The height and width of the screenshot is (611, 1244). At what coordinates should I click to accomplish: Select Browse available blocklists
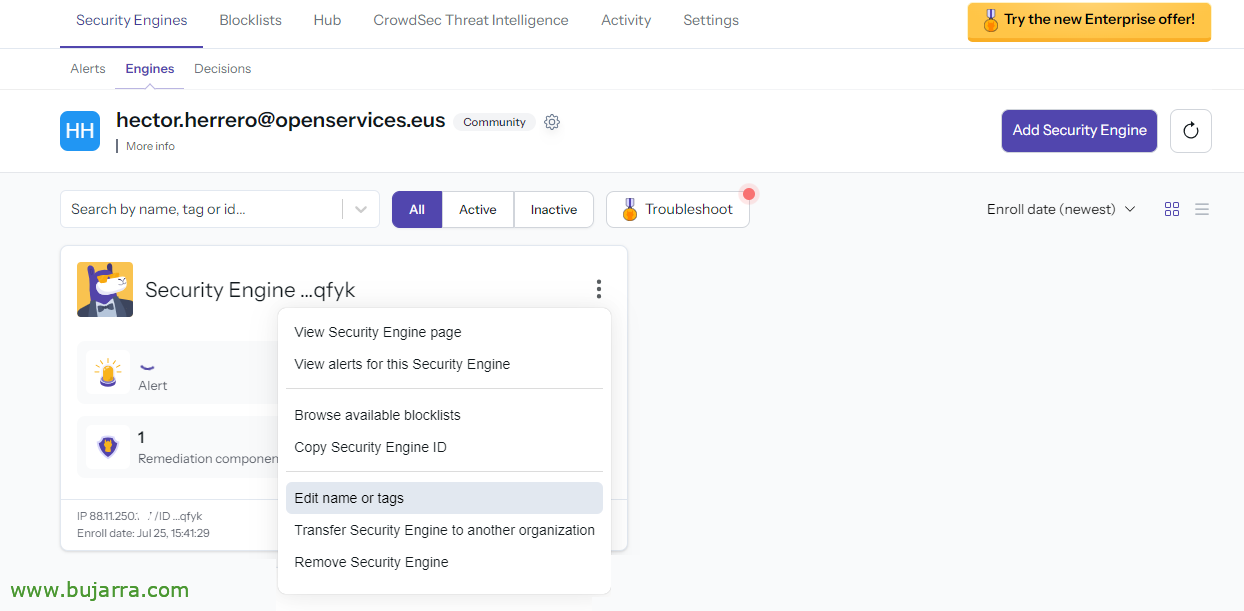[x=444, y=415]
